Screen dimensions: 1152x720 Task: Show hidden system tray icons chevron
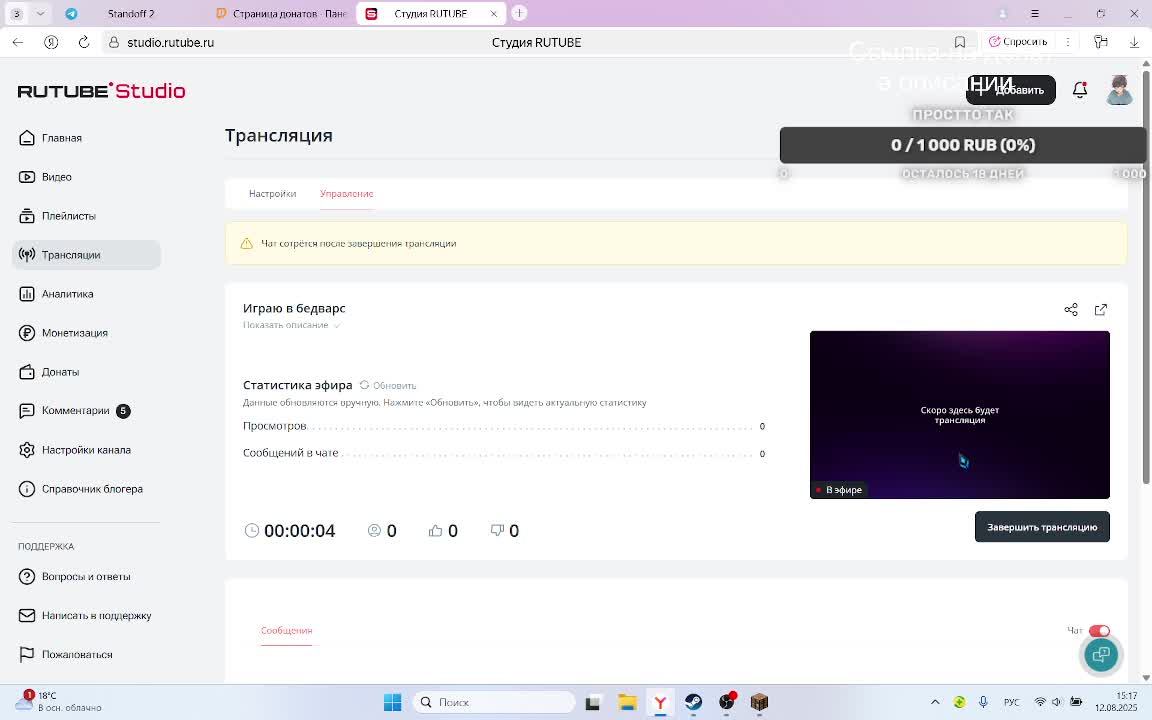pos(935,702)
